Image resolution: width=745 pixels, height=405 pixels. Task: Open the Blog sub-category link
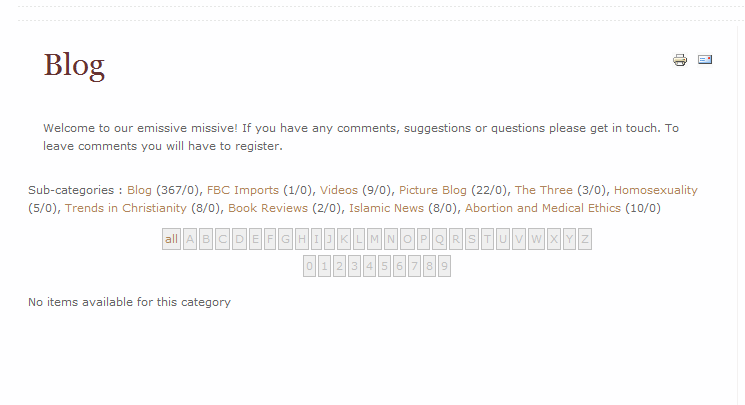(x=140, y=190)
